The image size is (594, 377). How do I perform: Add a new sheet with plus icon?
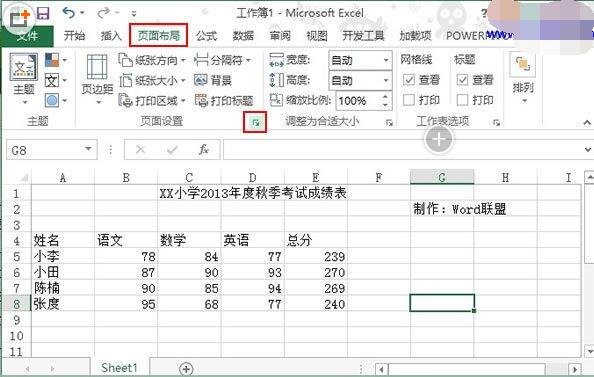click(186, 369)
